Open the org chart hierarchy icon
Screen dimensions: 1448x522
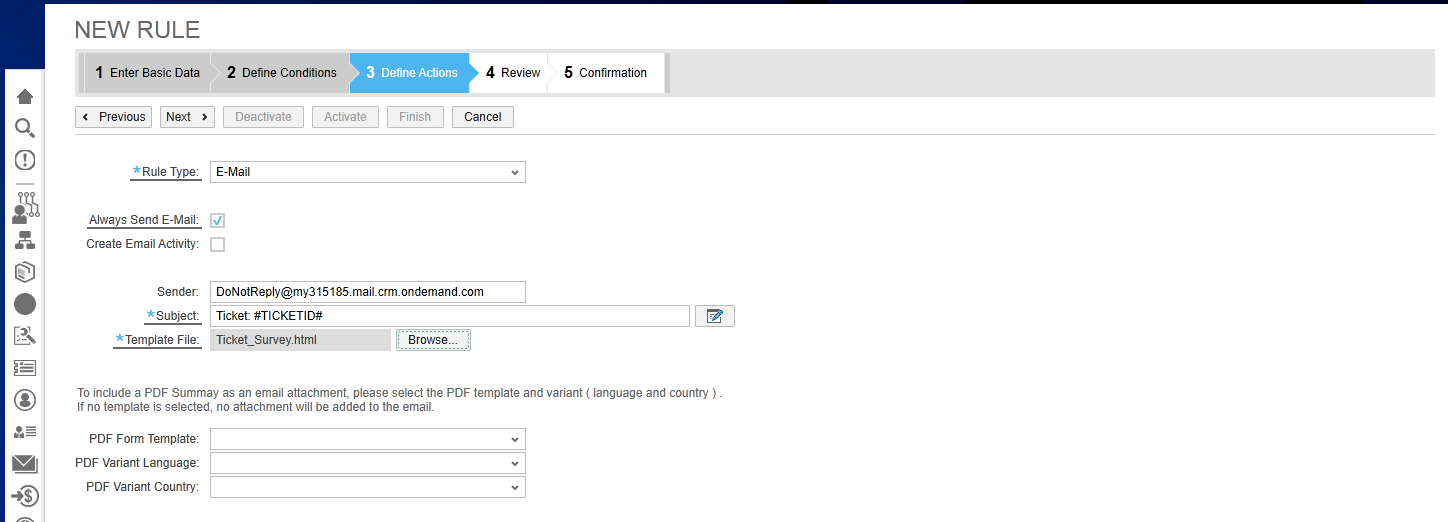(25, 240)
